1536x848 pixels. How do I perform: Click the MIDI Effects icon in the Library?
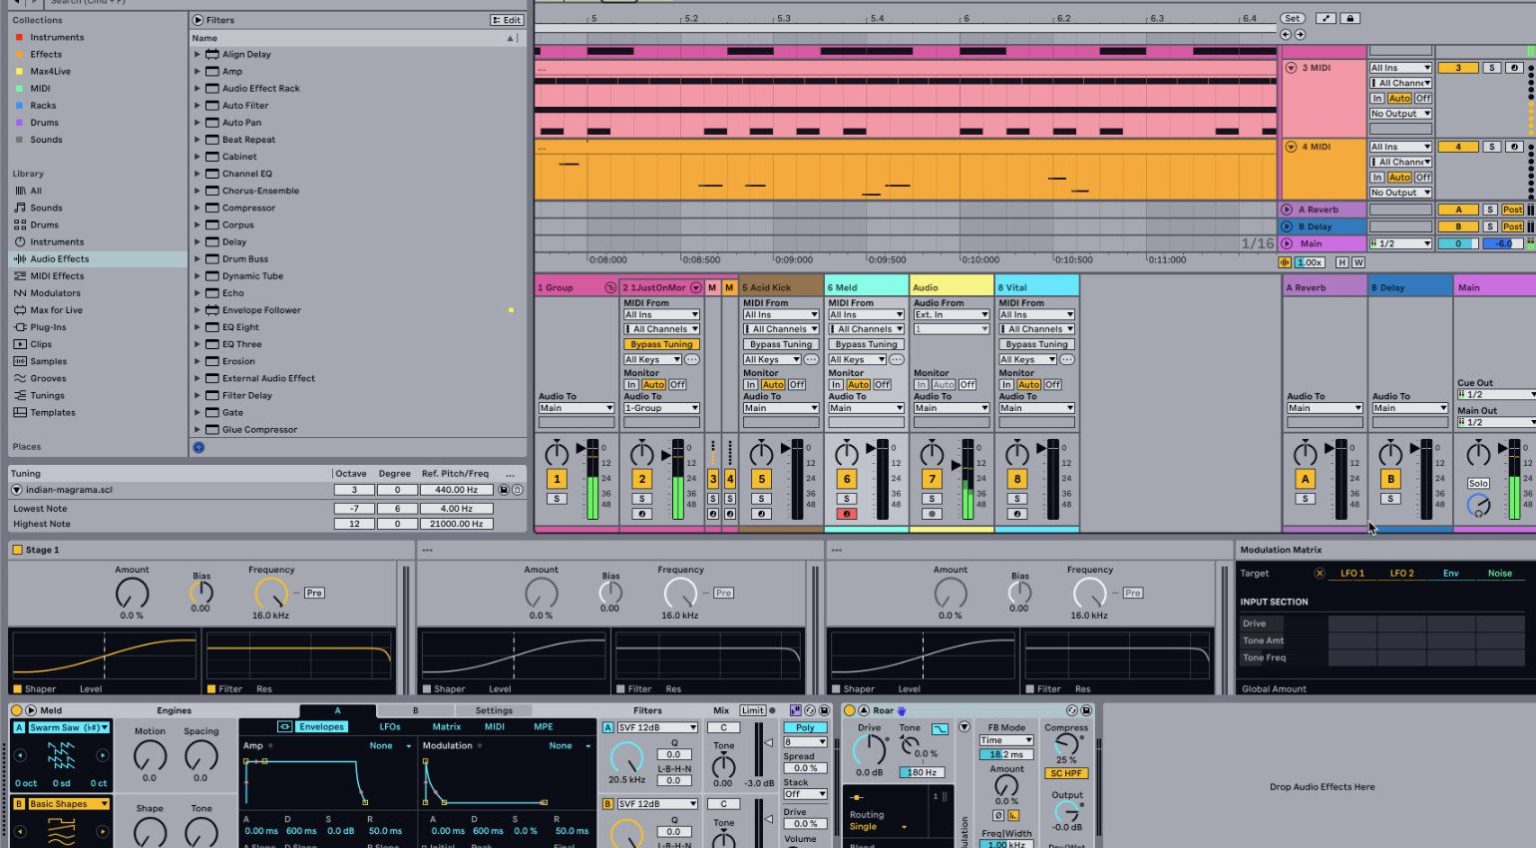20,276
